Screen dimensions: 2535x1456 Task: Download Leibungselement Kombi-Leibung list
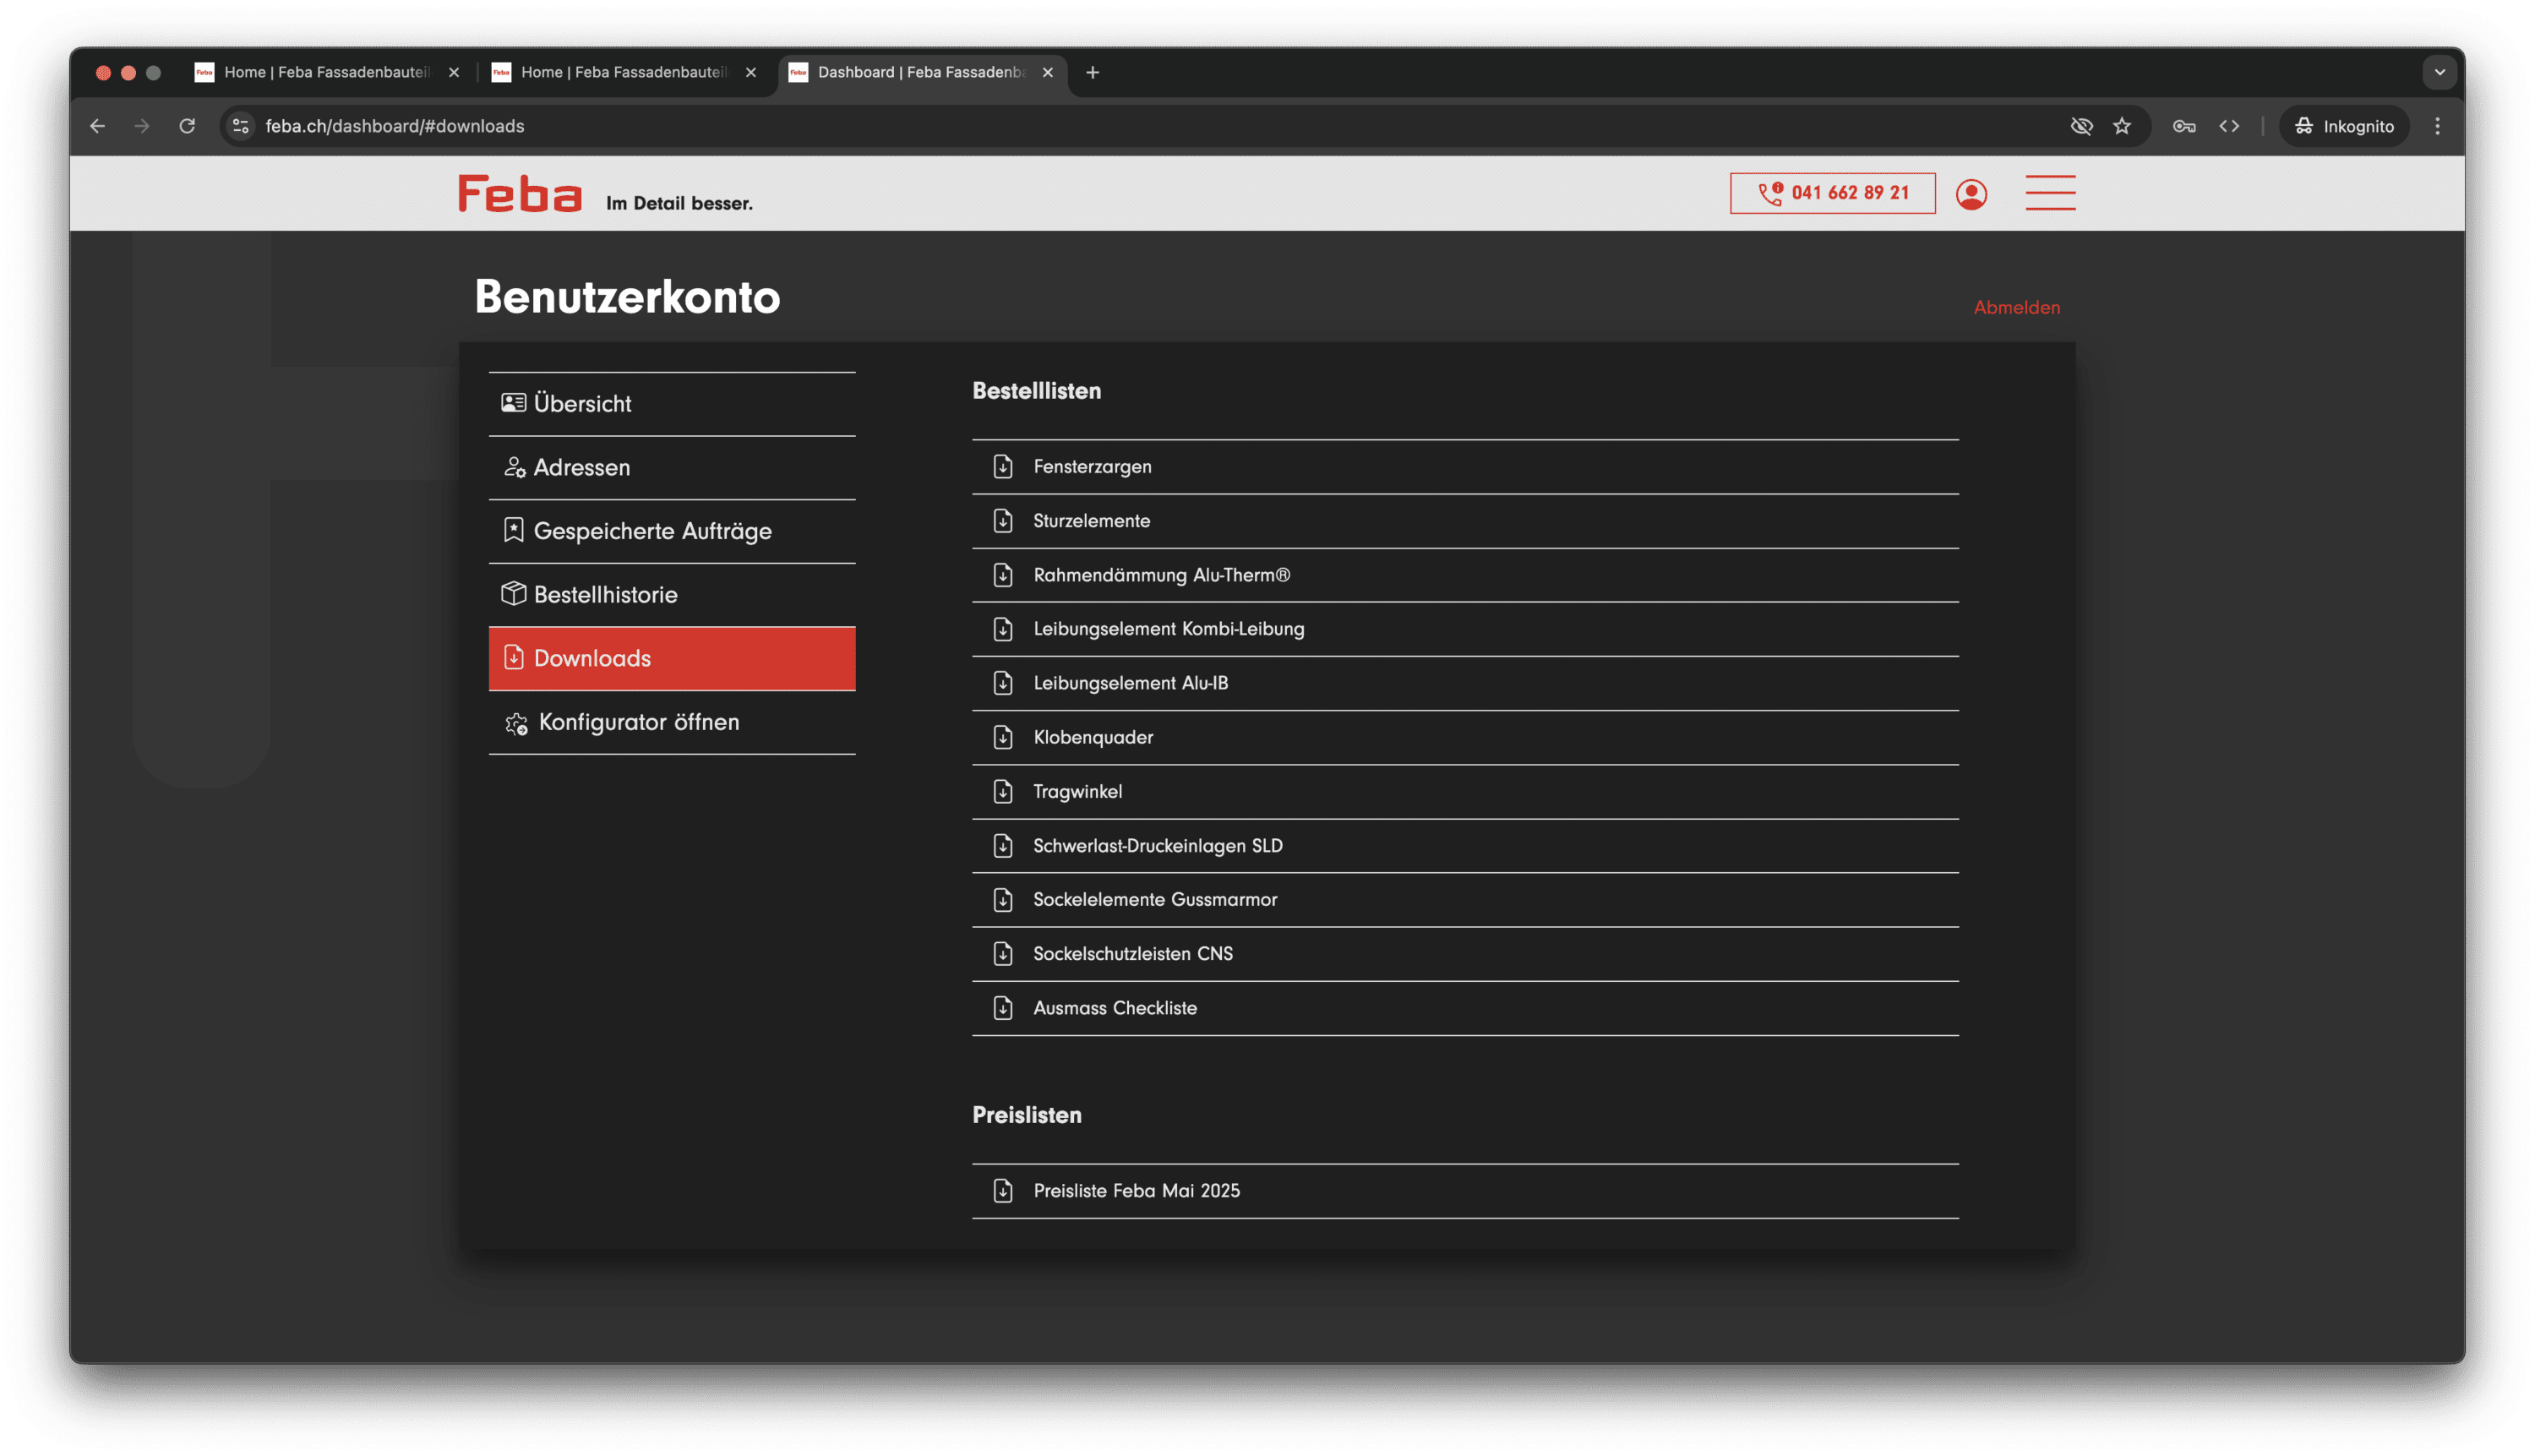pos(1465,629)
